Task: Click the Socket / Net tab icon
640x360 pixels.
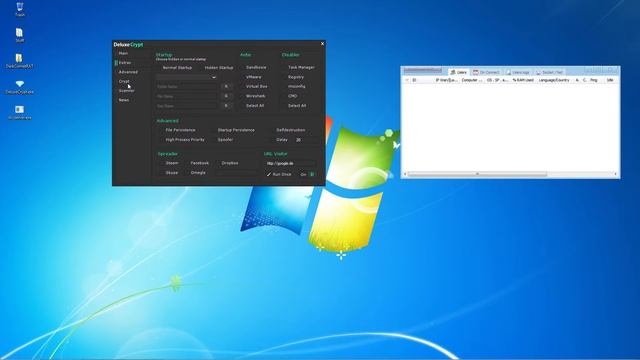Action: pos(538,72)
